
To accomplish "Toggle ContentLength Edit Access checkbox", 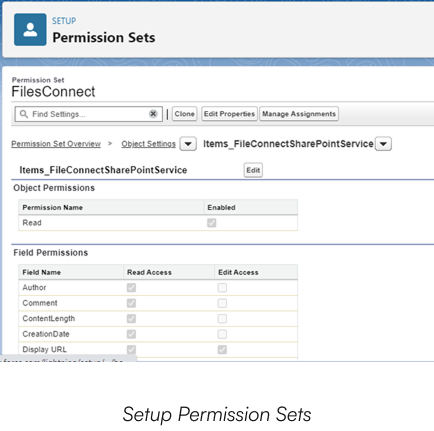I will pos(222,319).
